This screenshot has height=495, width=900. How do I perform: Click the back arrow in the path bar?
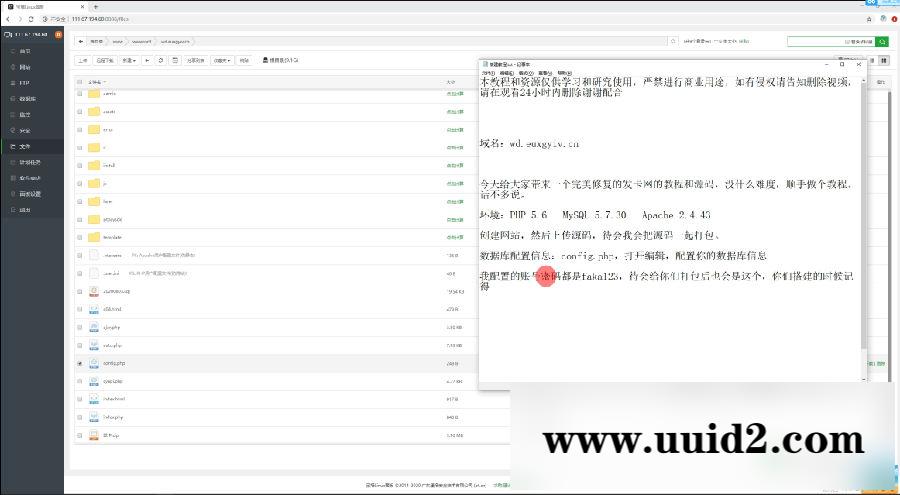(x=81, y=42)
